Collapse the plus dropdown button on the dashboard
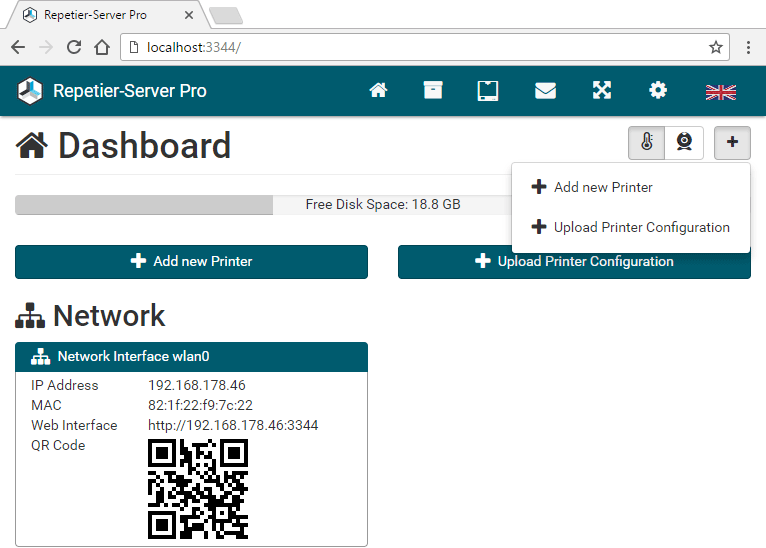This screenshot has width=766, height=548. tap(732, 143)
